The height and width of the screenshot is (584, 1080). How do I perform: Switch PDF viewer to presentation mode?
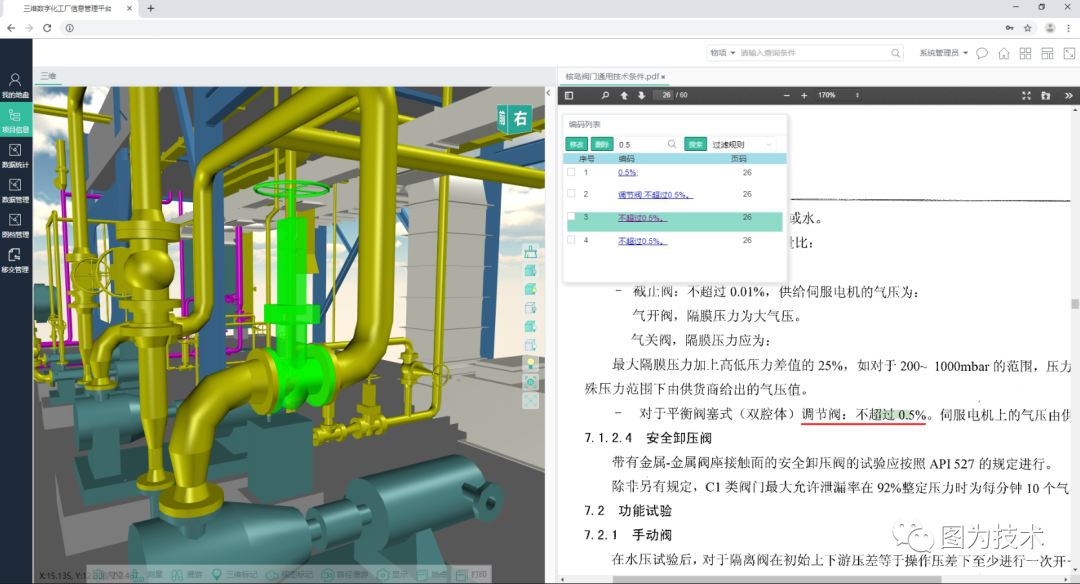1026,96
